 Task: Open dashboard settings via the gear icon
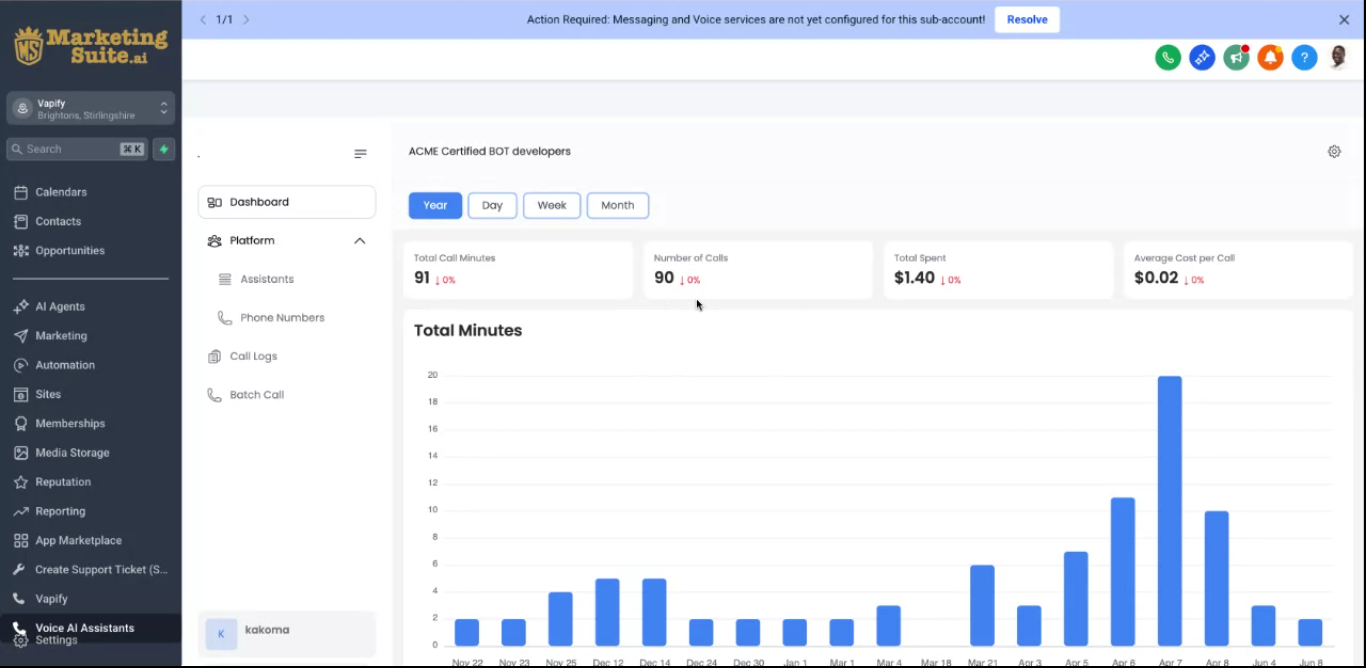tap(1334, 151)
